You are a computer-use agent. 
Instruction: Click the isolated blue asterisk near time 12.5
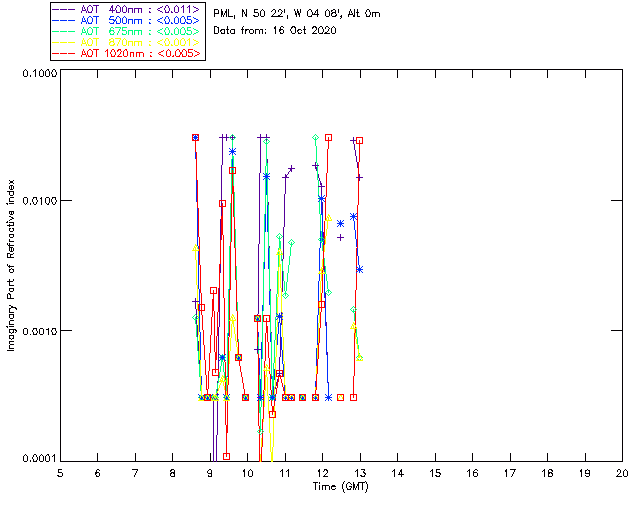tap(340, 223)
